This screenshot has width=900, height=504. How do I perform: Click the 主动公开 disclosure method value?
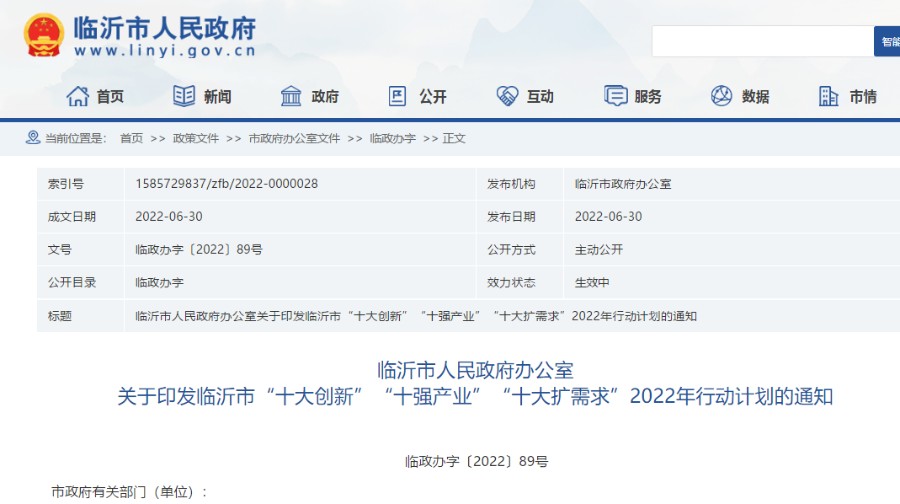599,250
